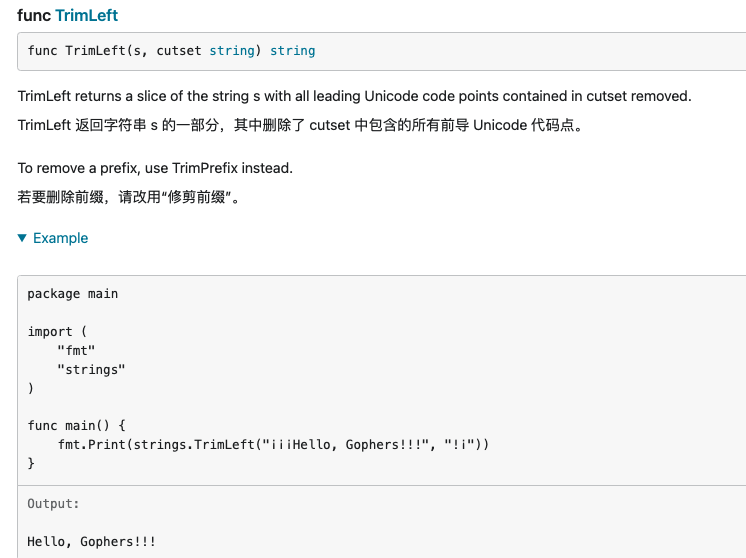Click the return type string link
This screenshot has height=558, width=746.
coord(292,50)
